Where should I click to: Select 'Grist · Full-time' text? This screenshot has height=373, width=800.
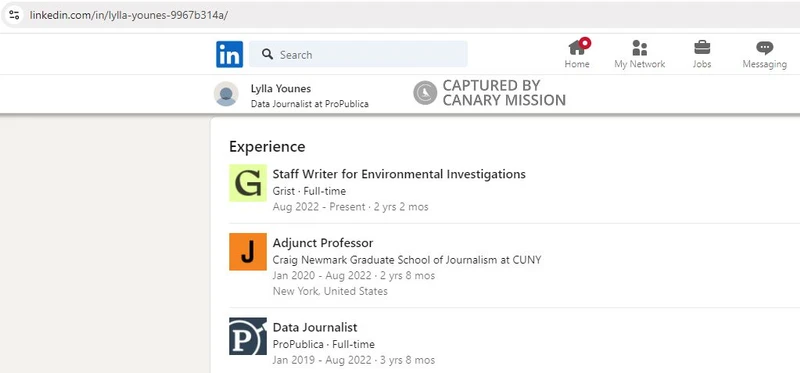click(309, 191)
